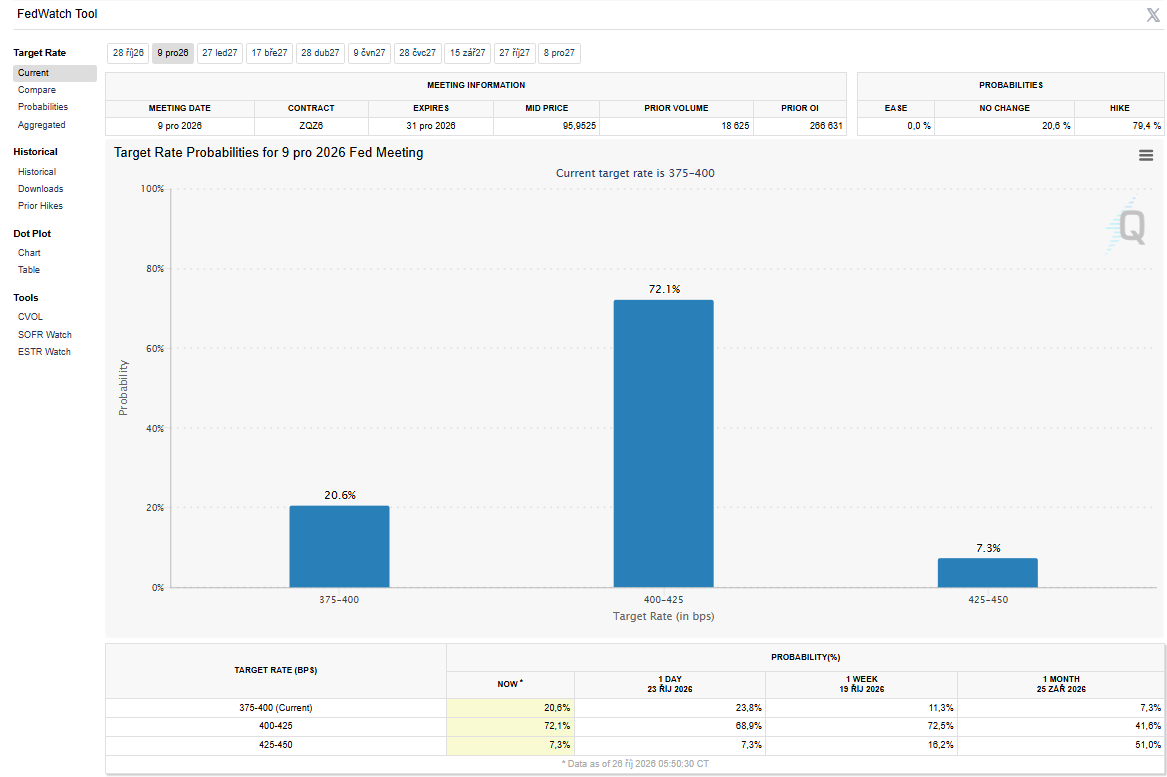Open Compare under Target Rate
The width and height of the screenshot is (1167, 777).
coord(37,90)
